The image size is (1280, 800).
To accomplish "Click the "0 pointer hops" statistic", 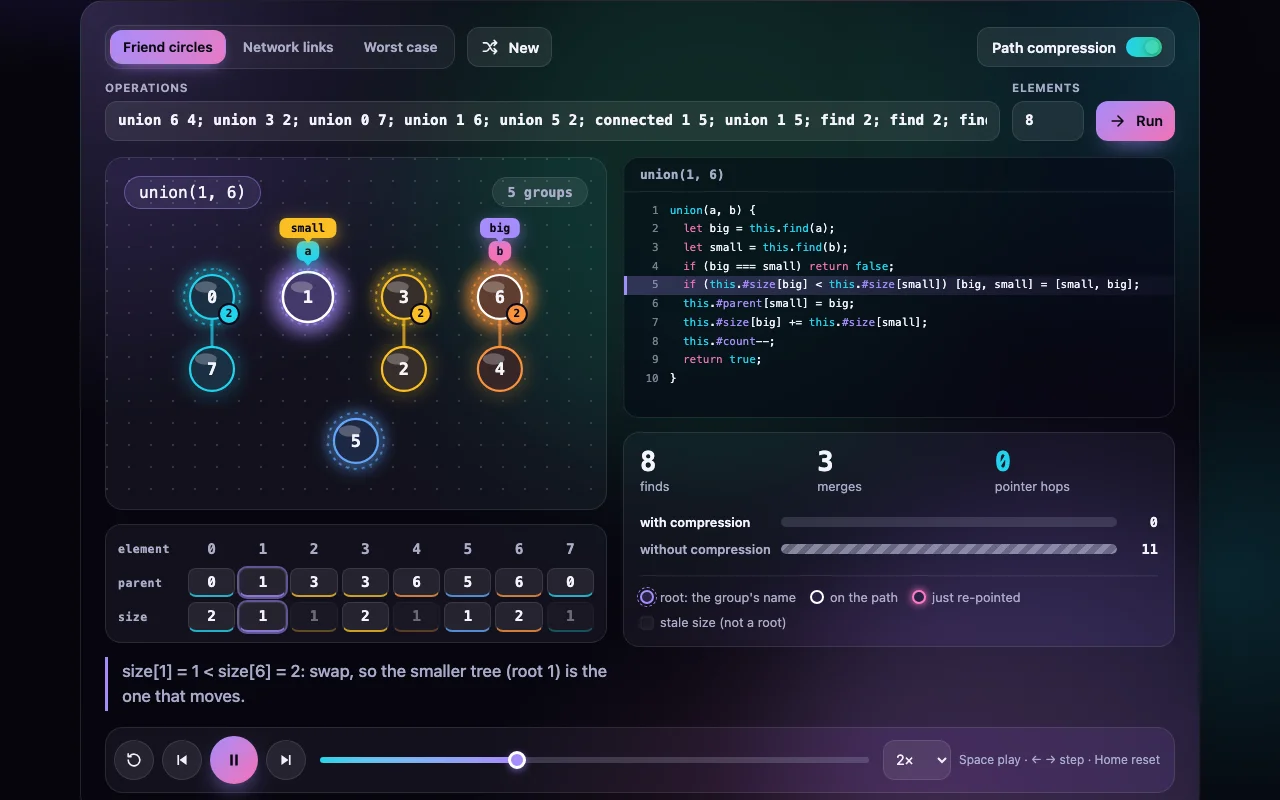I will [x=1032, y=471].
